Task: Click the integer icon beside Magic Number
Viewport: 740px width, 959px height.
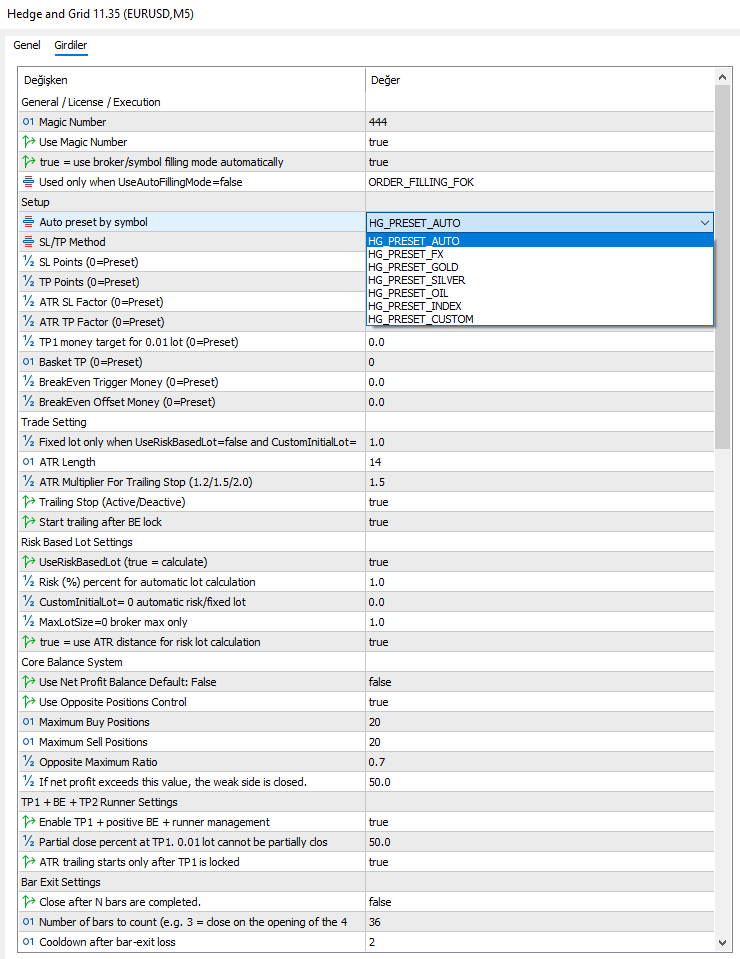Action: [x=28, y=122]
